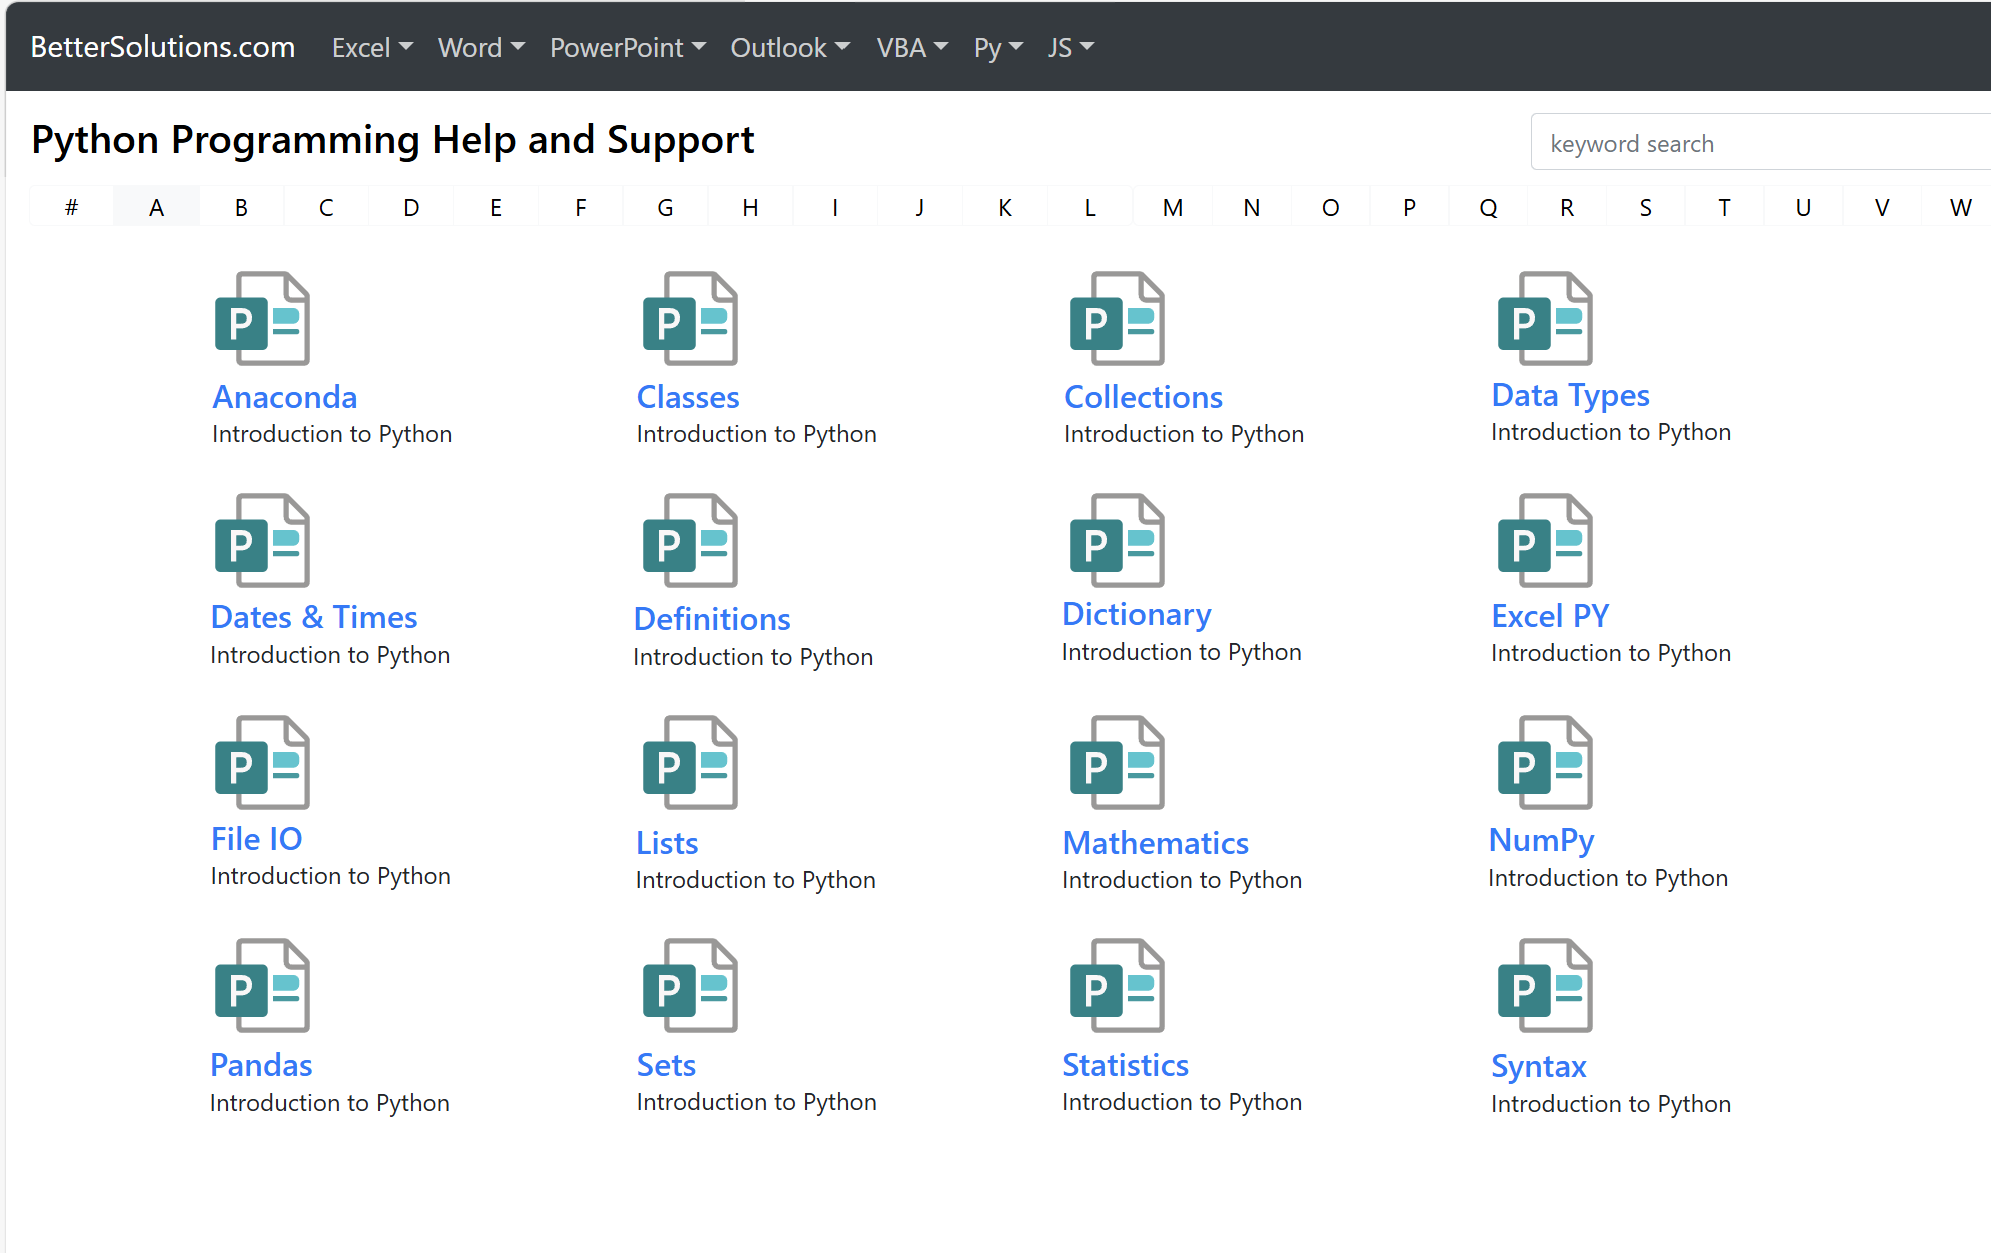Select the letter L index tab
This screenshot has height=1253, width=1994.
pos(1090,207)
